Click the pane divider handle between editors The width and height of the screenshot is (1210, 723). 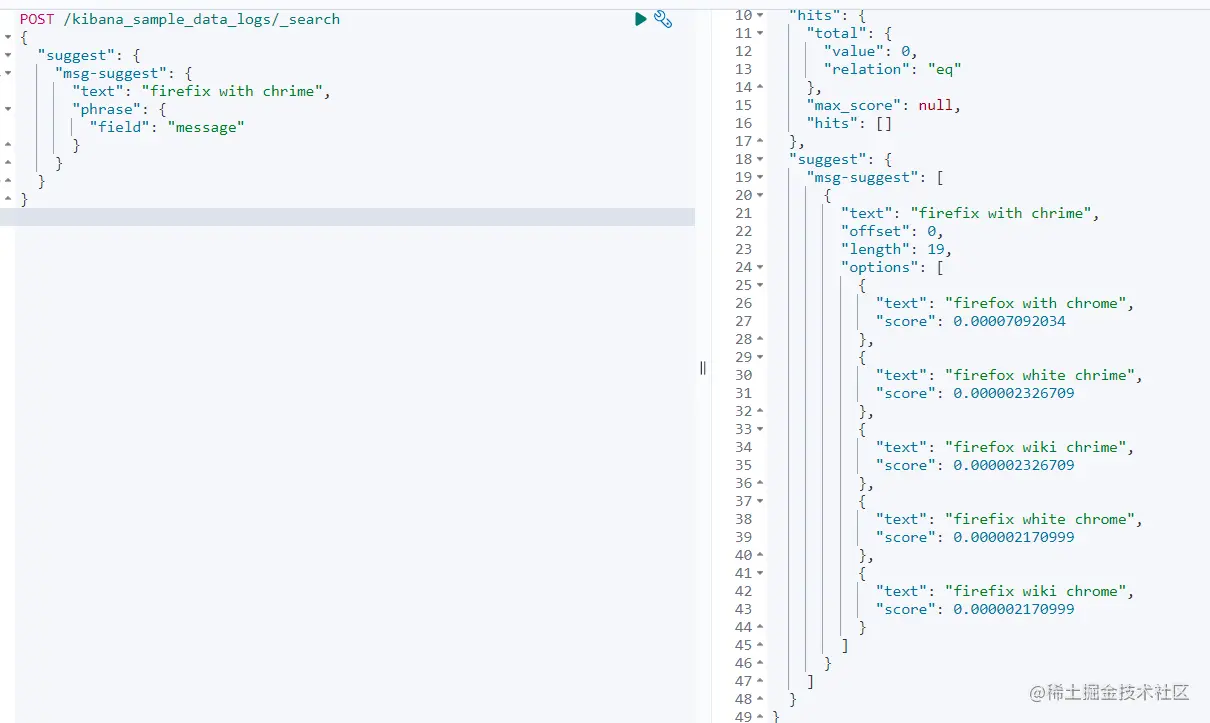tap(703, 368)
